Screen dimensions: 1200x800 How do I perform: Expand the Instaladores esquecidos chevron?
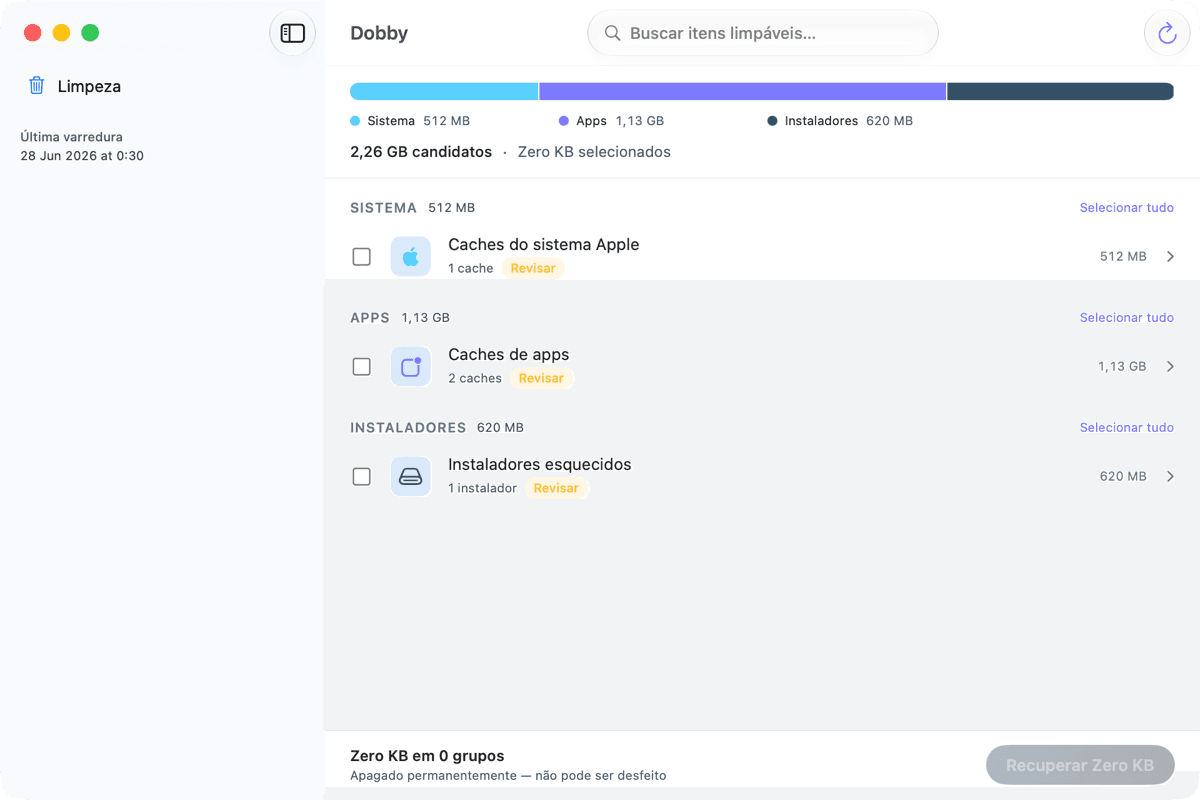point(1170,477)
